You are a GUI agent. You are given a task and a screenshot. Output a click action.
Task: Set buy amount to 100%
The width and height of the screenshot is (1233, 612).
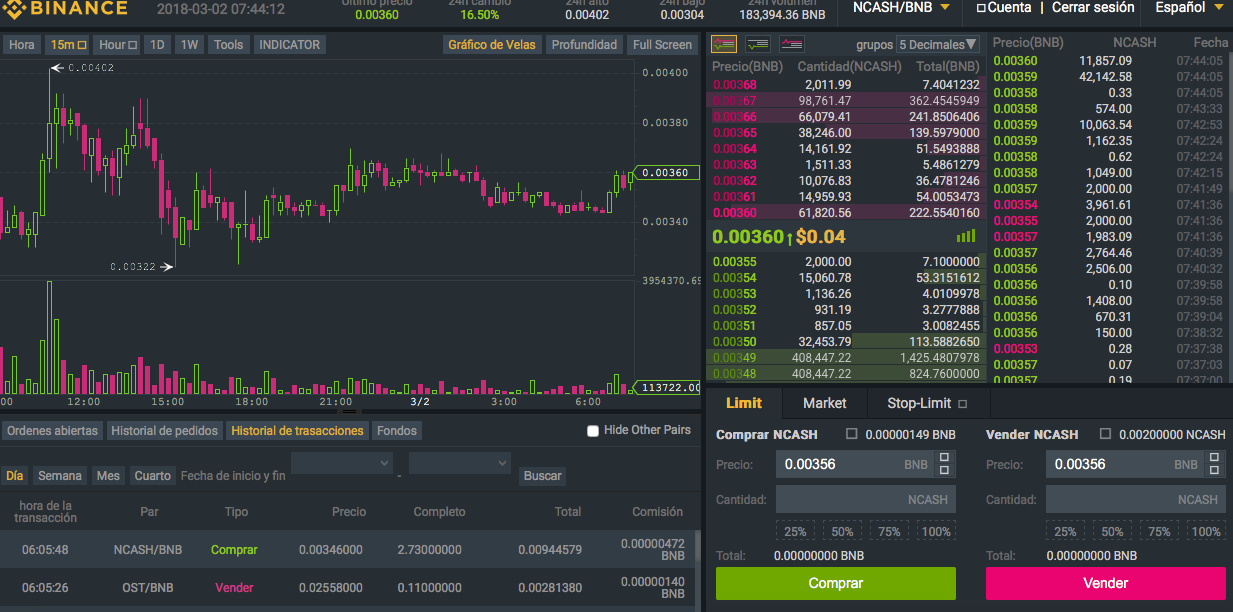click(x=936, y=531)
